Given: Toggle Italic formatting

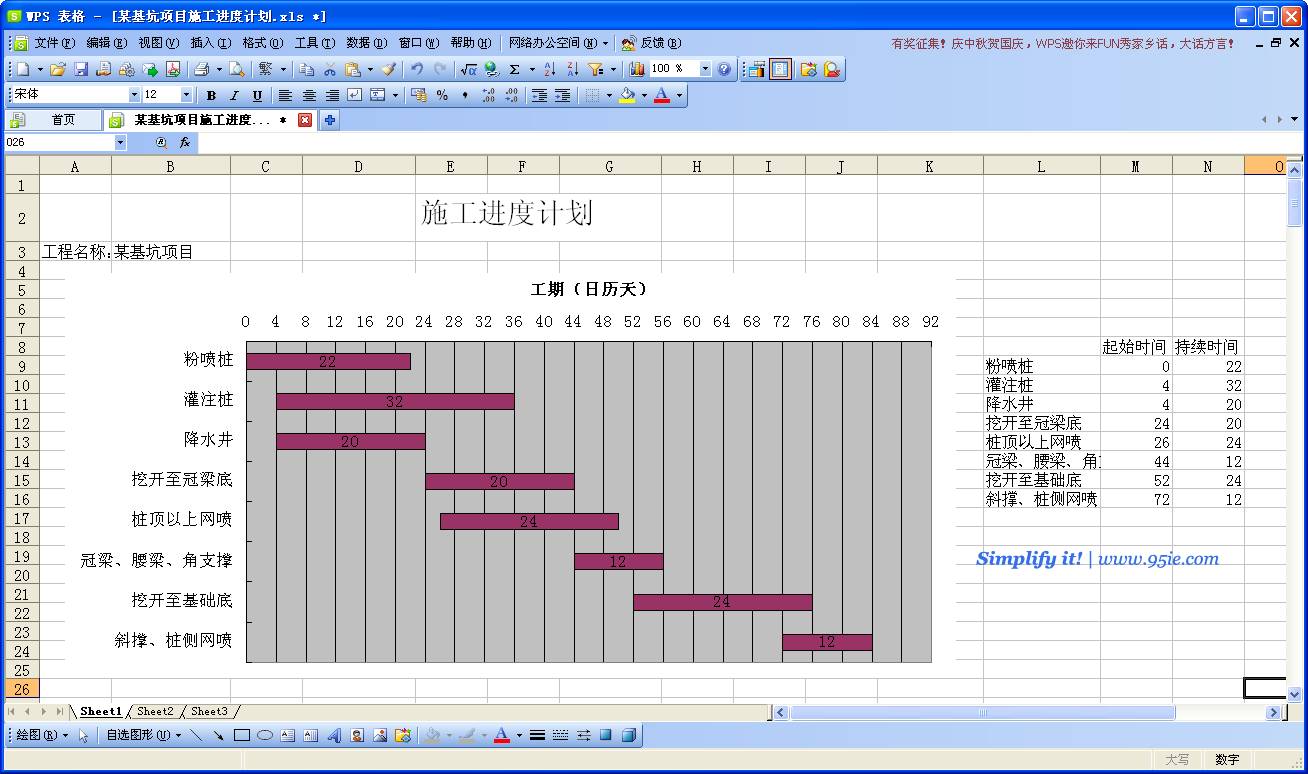Looking at the screenshot, I should pos(234,95).
